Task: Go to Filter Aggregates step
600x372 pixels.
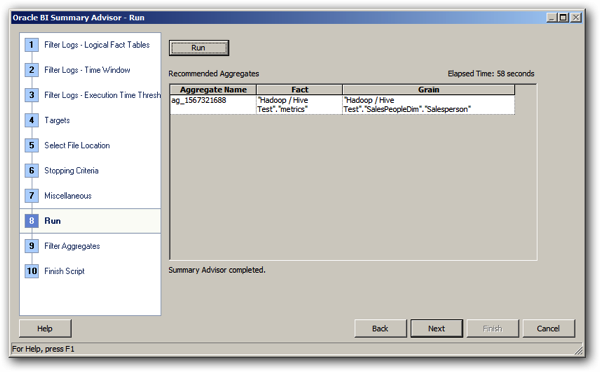Action: point(72,246)
